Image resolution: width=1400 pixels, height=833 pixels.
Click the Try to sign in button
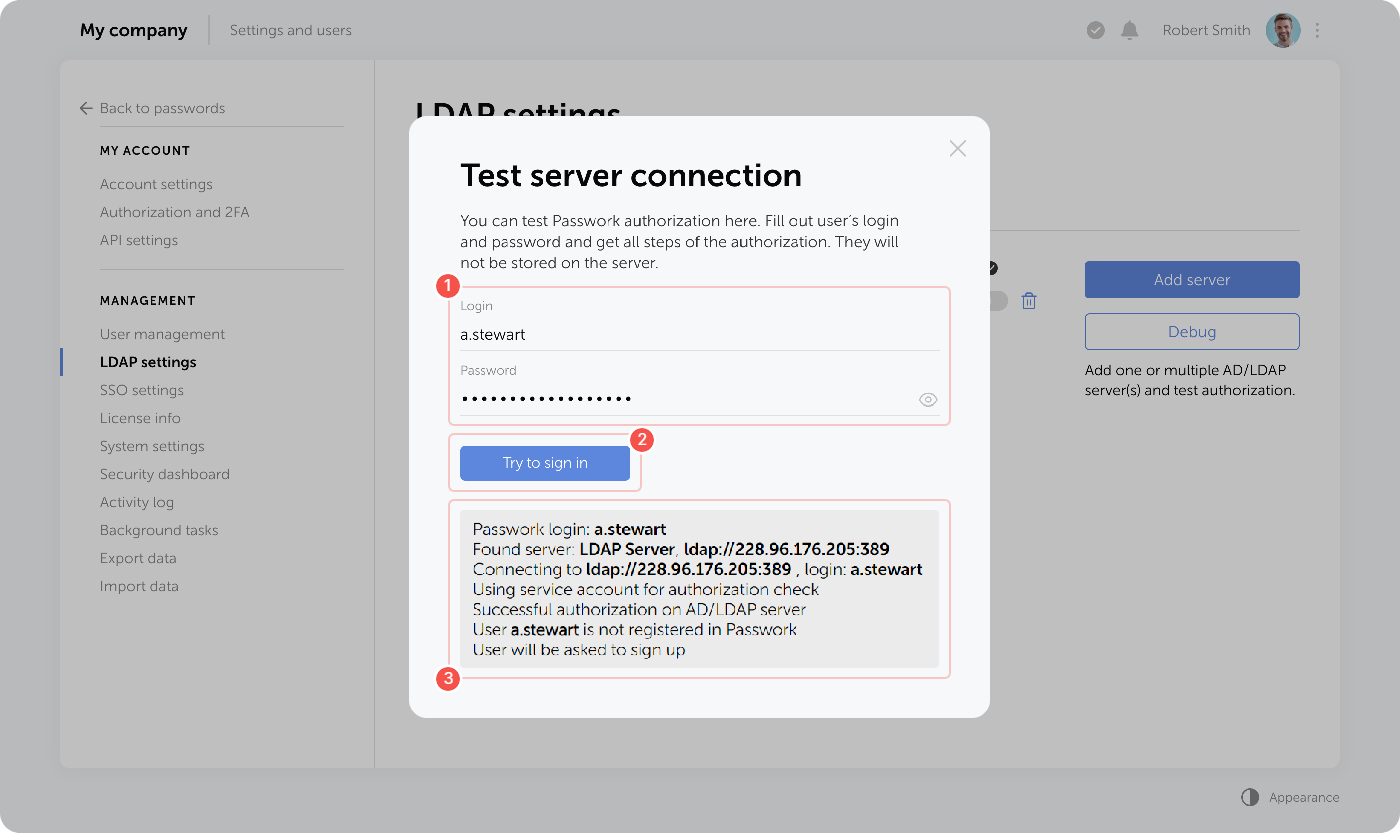click(x=545, y=462)
